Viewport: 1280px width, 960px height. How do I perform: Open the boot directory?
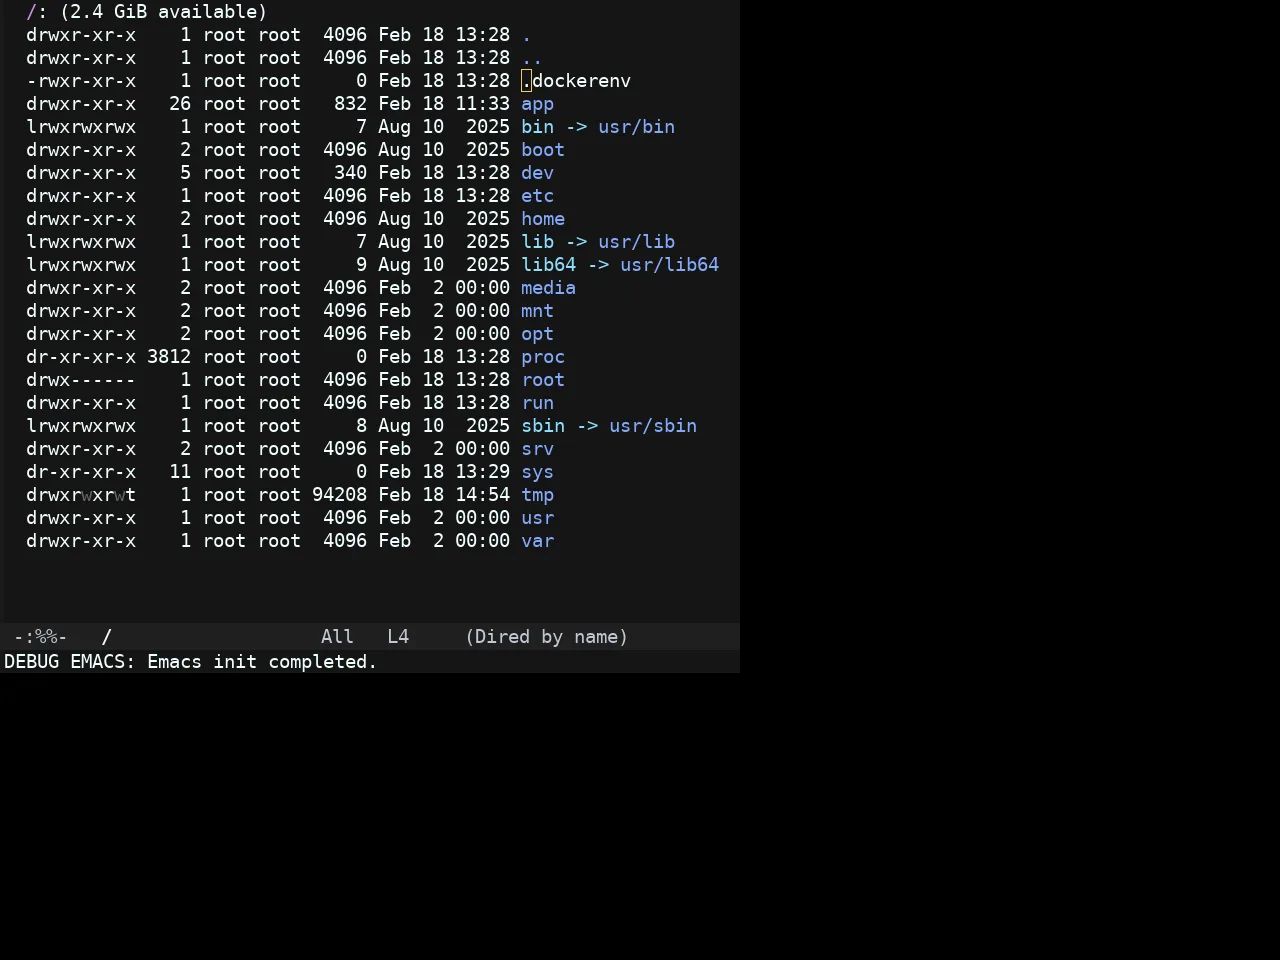click(543, 150)
